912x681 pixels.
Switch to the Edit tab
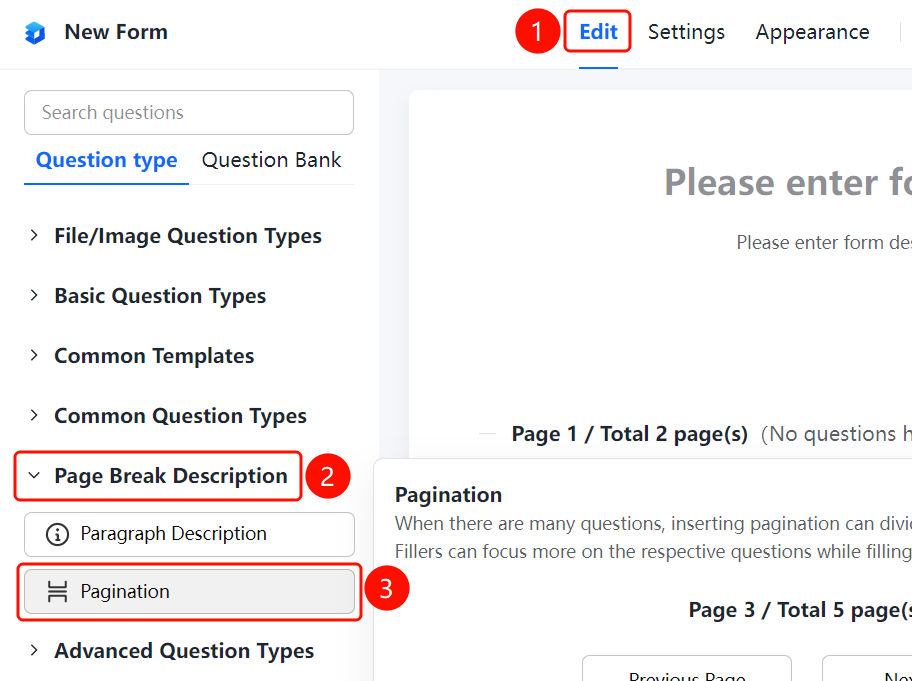tap(598, 31)
